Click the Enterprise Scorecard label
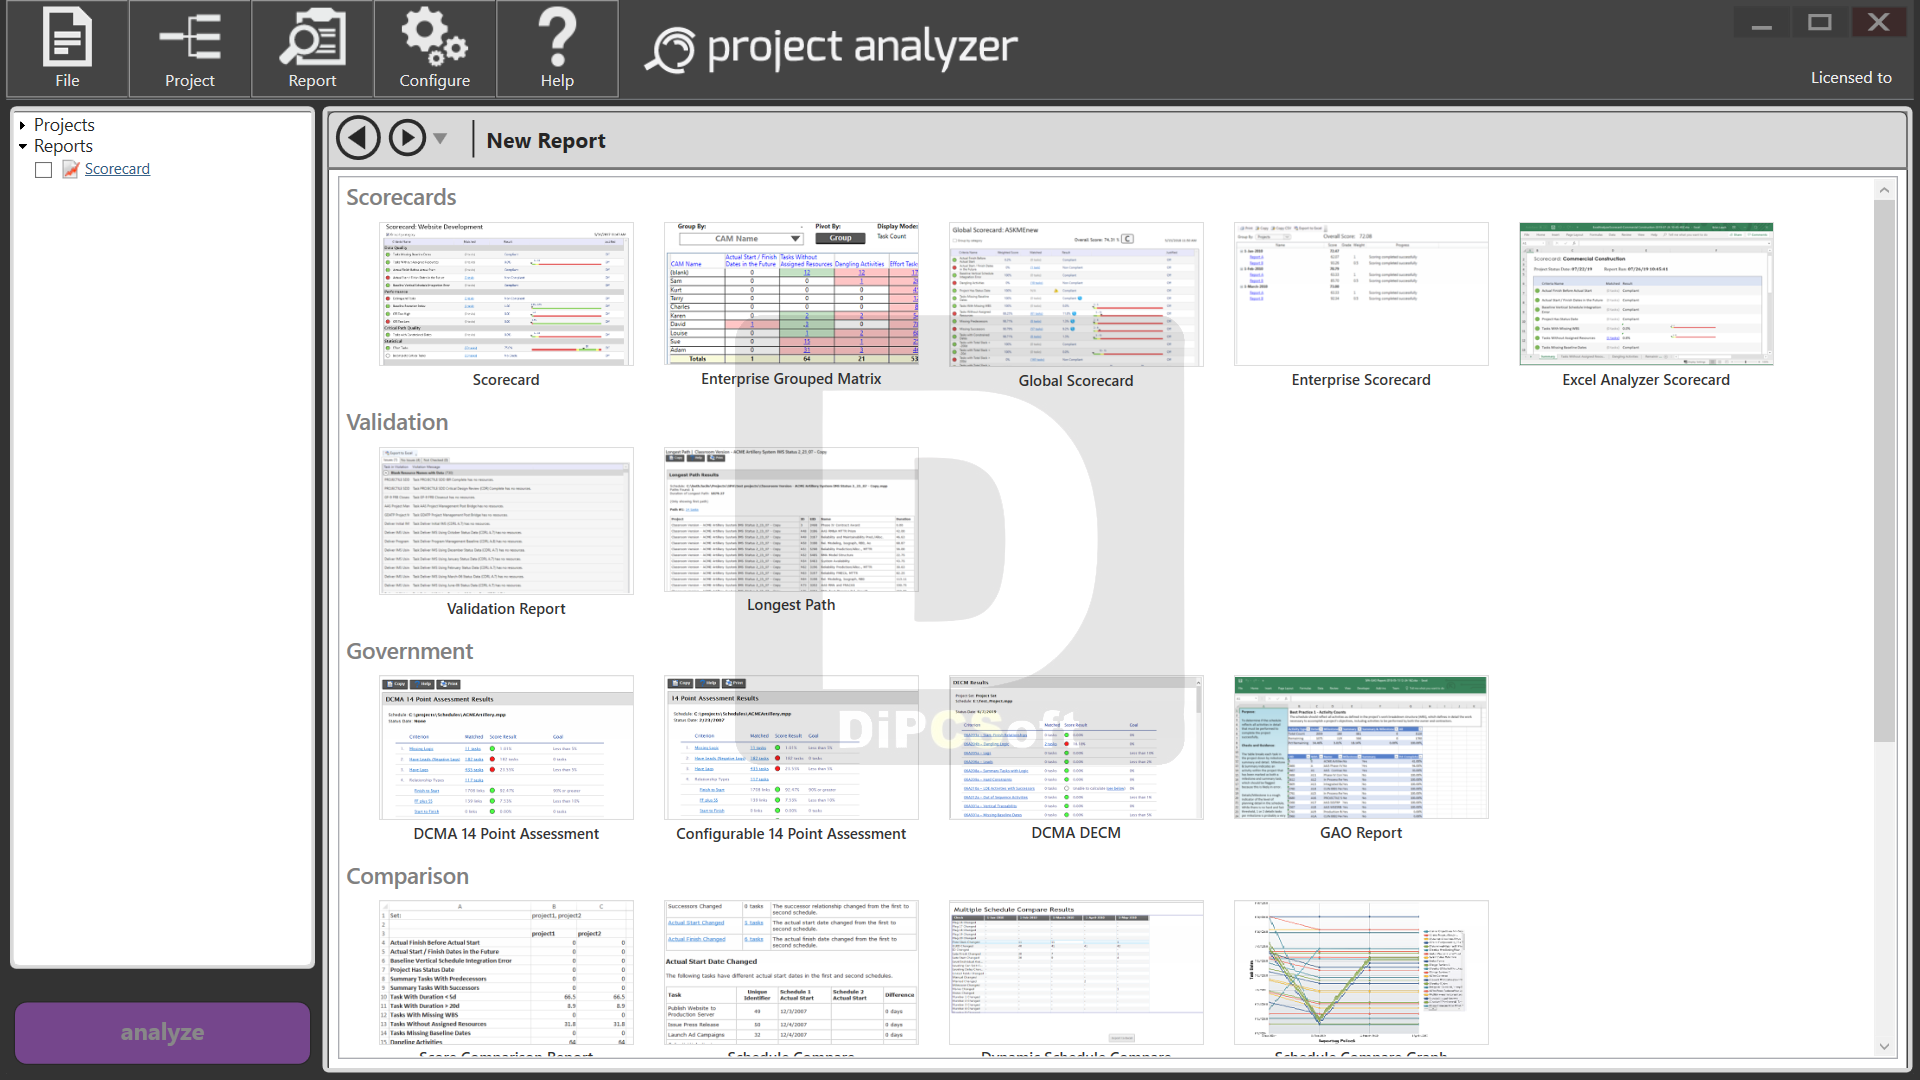This screenshot has height=1080, width=1920. point(1361,380)
